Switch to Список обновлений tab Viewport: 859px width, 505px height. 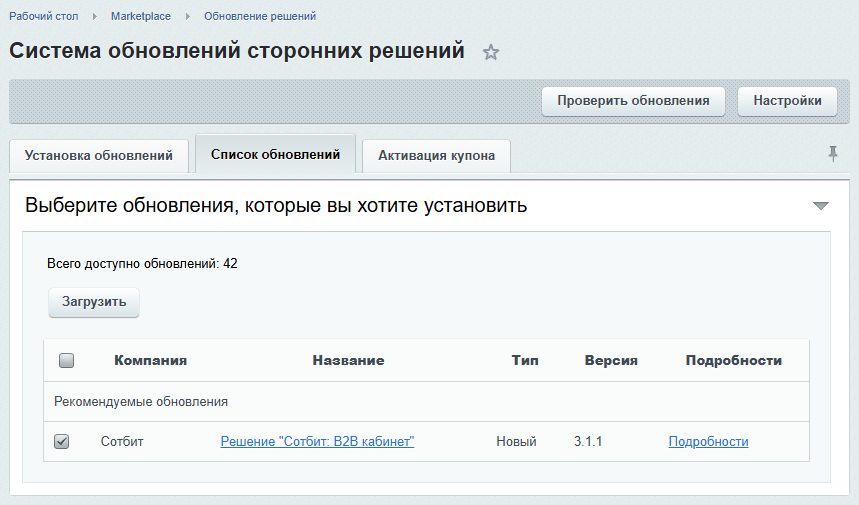(x=276, y=154)
